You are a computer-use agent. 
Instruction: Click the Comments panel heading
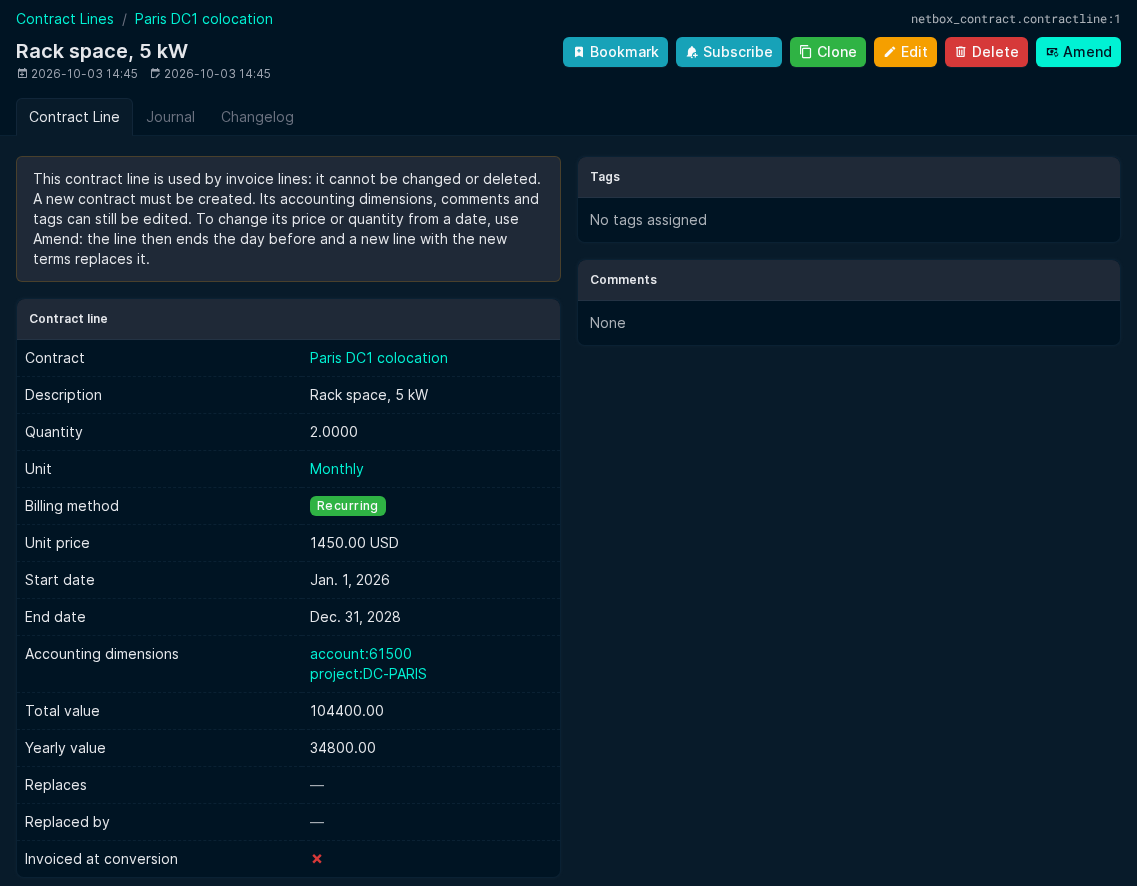tap(624, 280)
